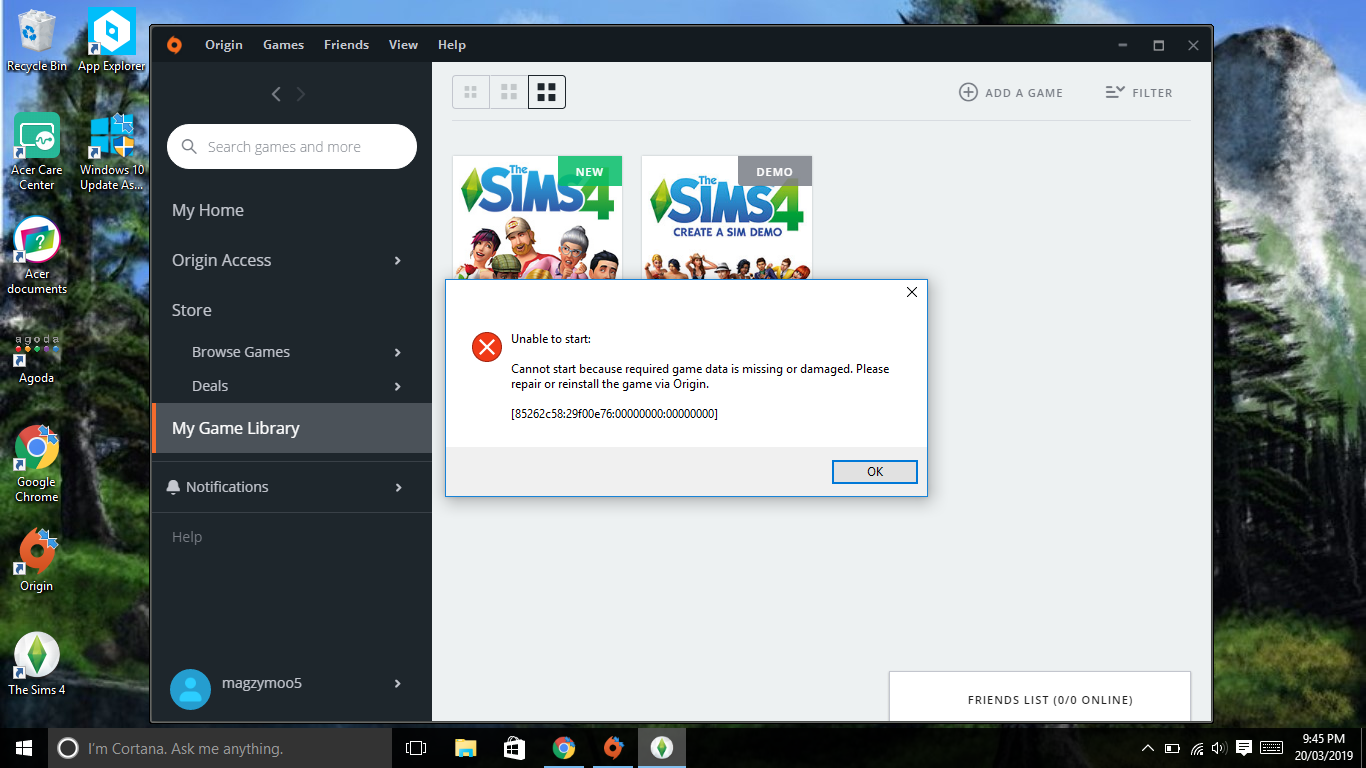This screenshot has width=1366, height=768.
Task: Select The Sims 4 Create A Sim Demo tile
Action: (x=727, y=218)
